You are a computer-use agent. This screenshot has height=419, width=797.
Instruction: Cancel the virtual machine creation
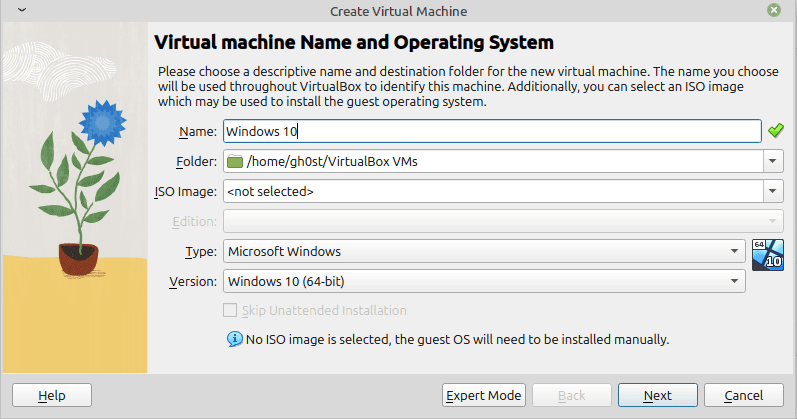click(x=744, y=395)
